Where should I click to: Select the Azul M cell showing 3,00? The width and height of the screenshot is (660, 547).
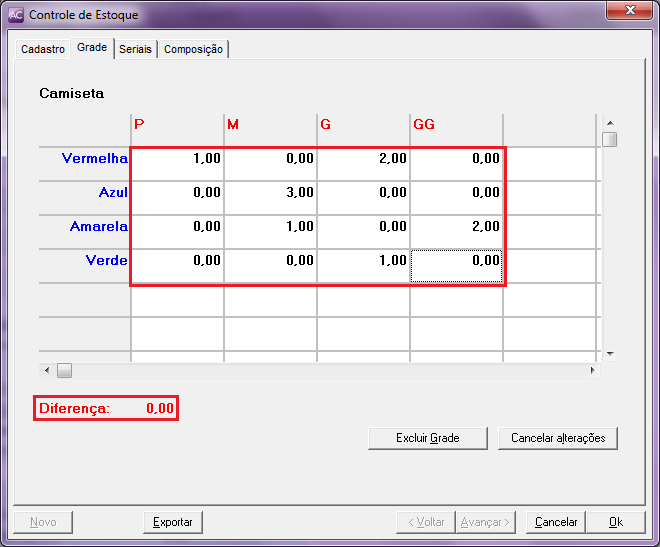pyautogui.click(x=270, y=192)
